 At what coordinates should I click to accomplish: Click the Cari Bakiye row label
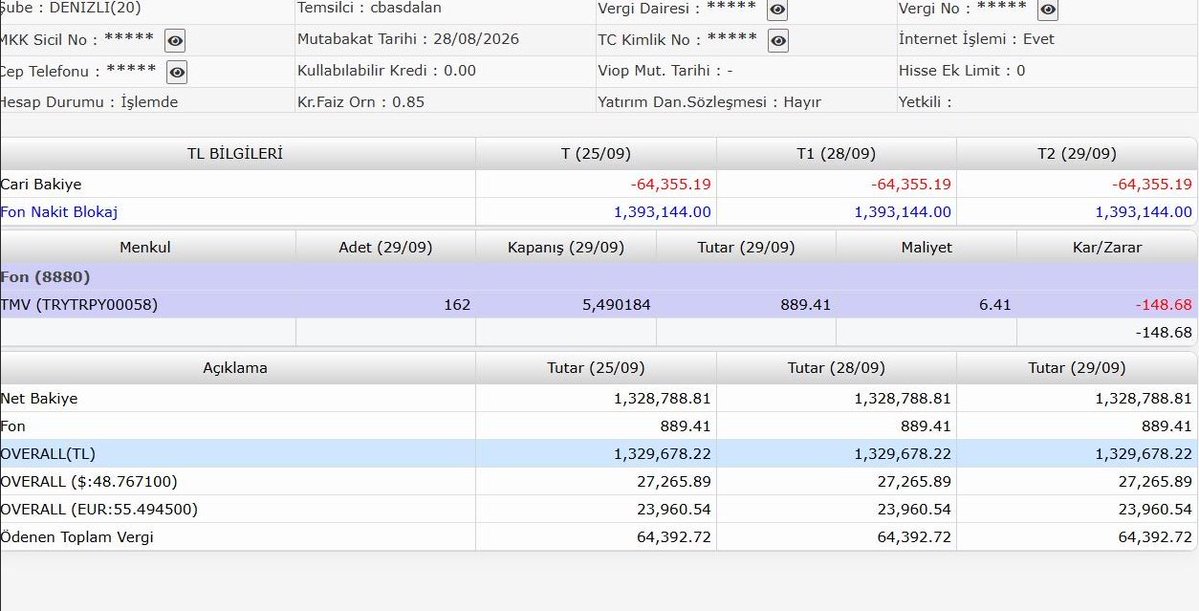(x=41, y=184)
